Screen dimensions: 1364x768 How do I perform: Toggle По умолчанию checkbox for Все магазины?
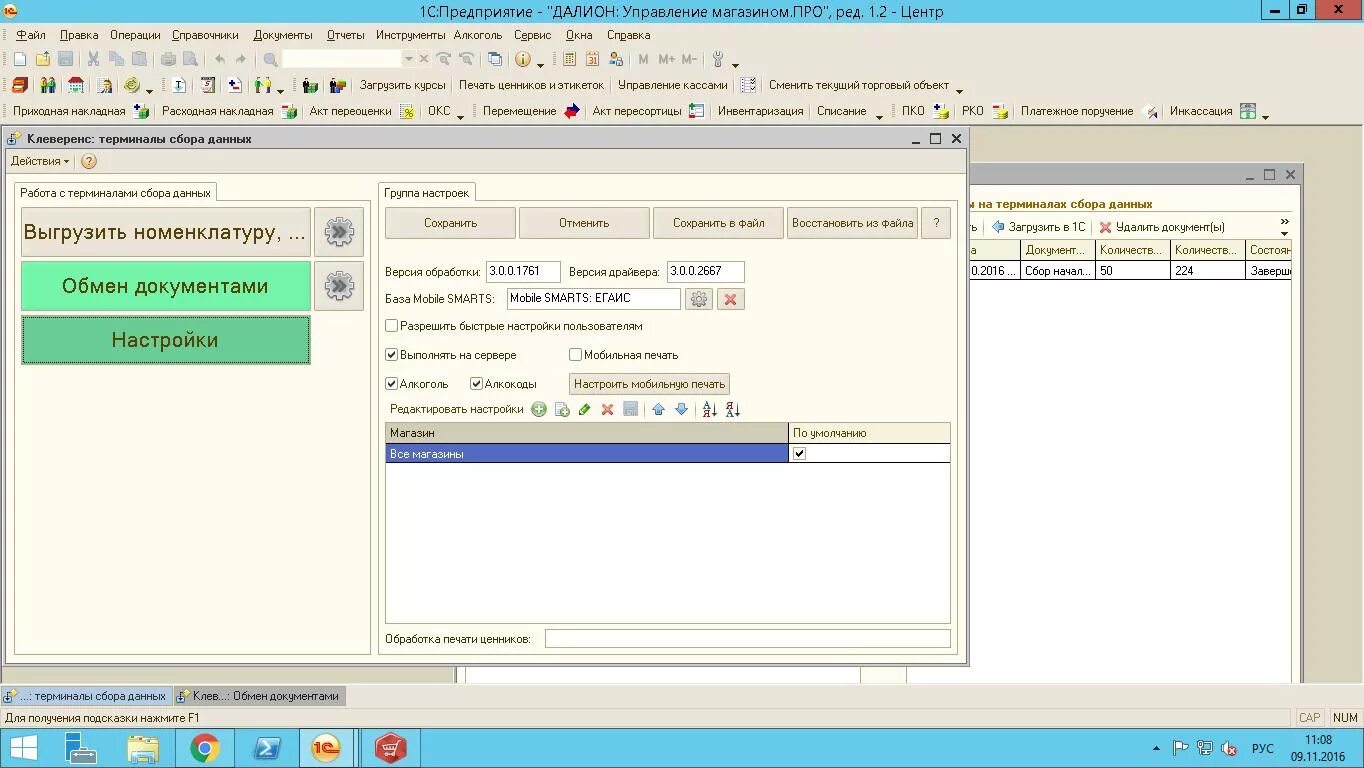[x=799, y=454]
